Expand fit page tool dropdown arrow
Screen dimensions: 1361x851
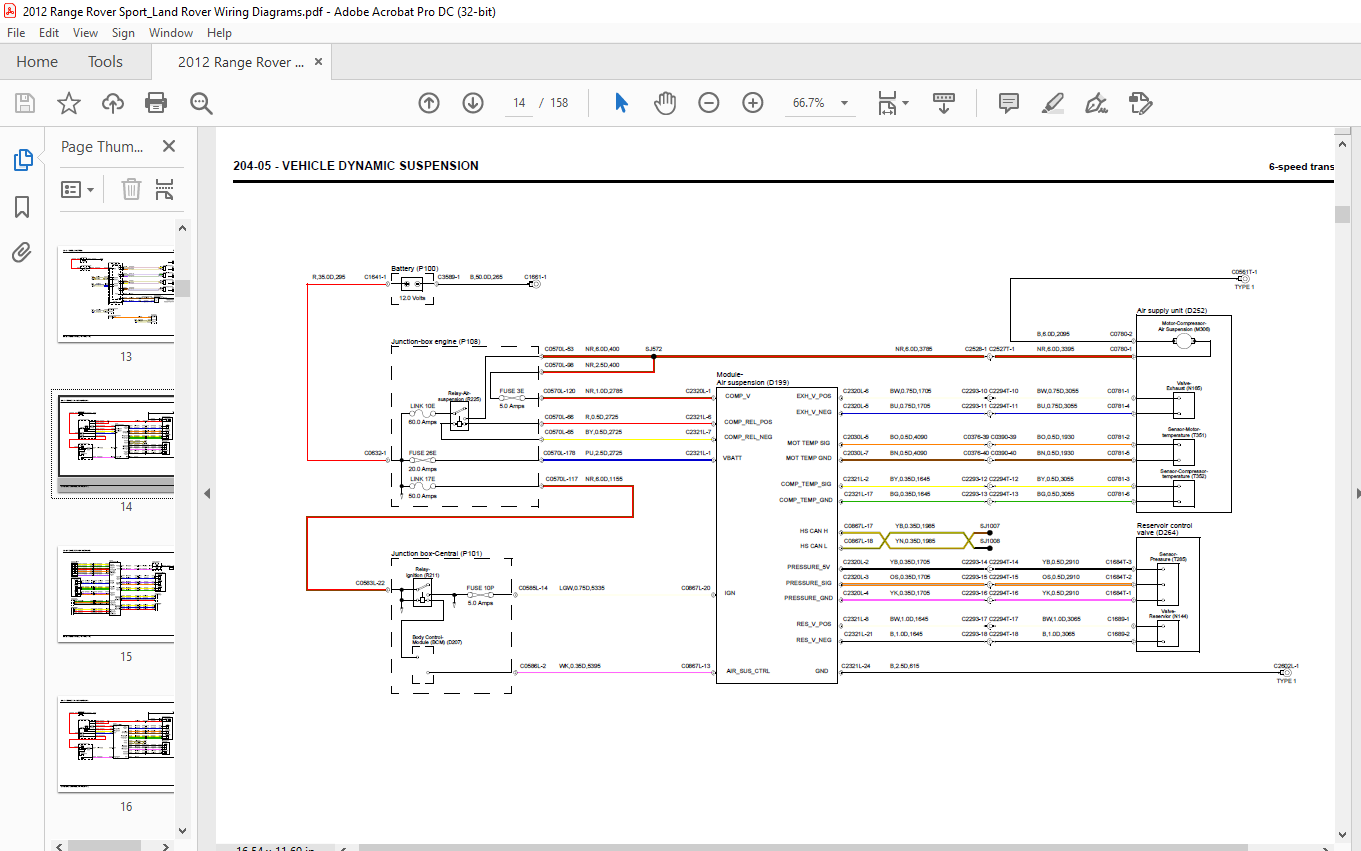(x=905, y=103)
